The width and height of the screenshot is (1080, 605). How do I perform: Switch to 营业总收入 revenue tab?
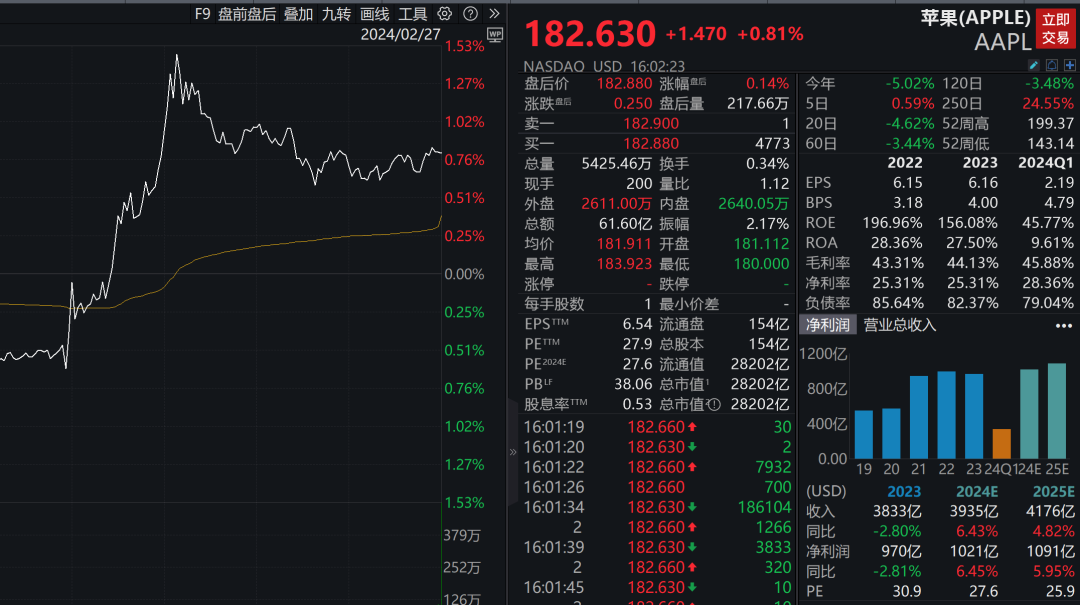[x=900, y=325]
